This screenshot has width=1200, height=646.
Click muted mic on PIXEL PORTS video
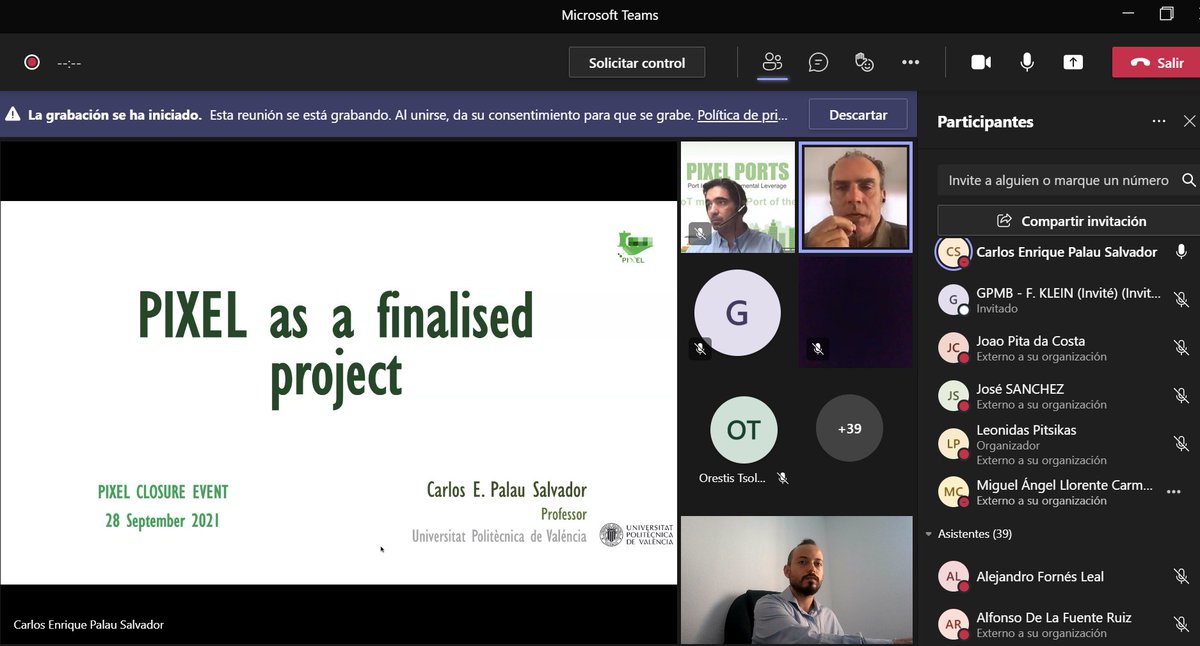click(700, 234)
